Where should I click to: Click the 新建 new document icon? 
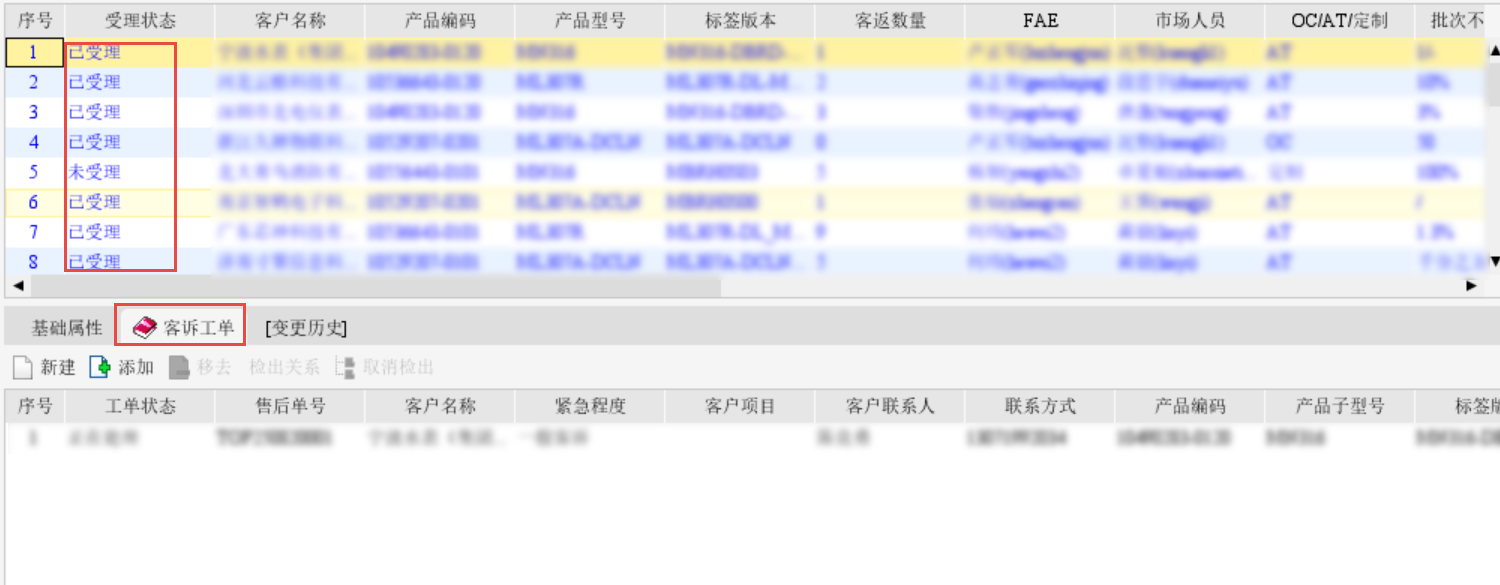point(22,367)
